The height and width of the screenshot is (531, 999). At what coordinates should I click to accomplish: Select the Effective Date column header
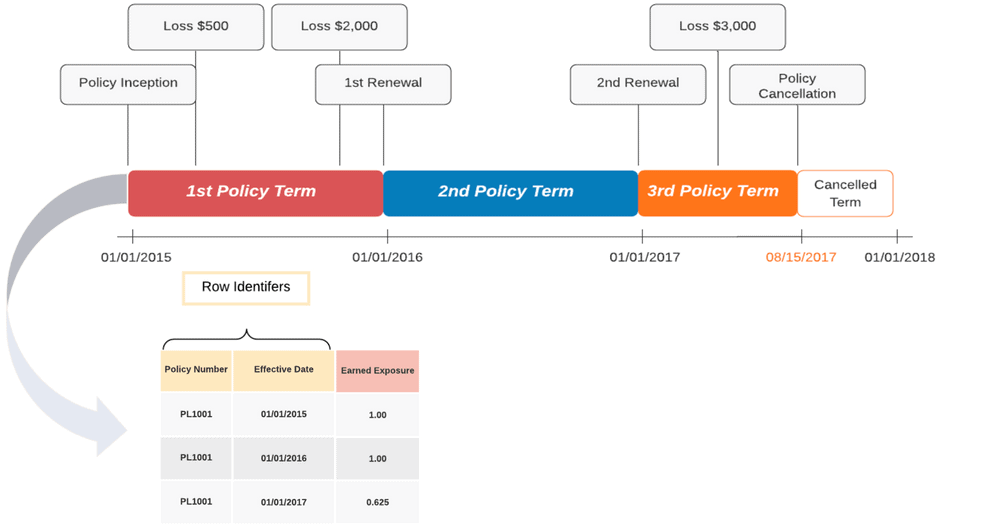[x=284, y=370]
